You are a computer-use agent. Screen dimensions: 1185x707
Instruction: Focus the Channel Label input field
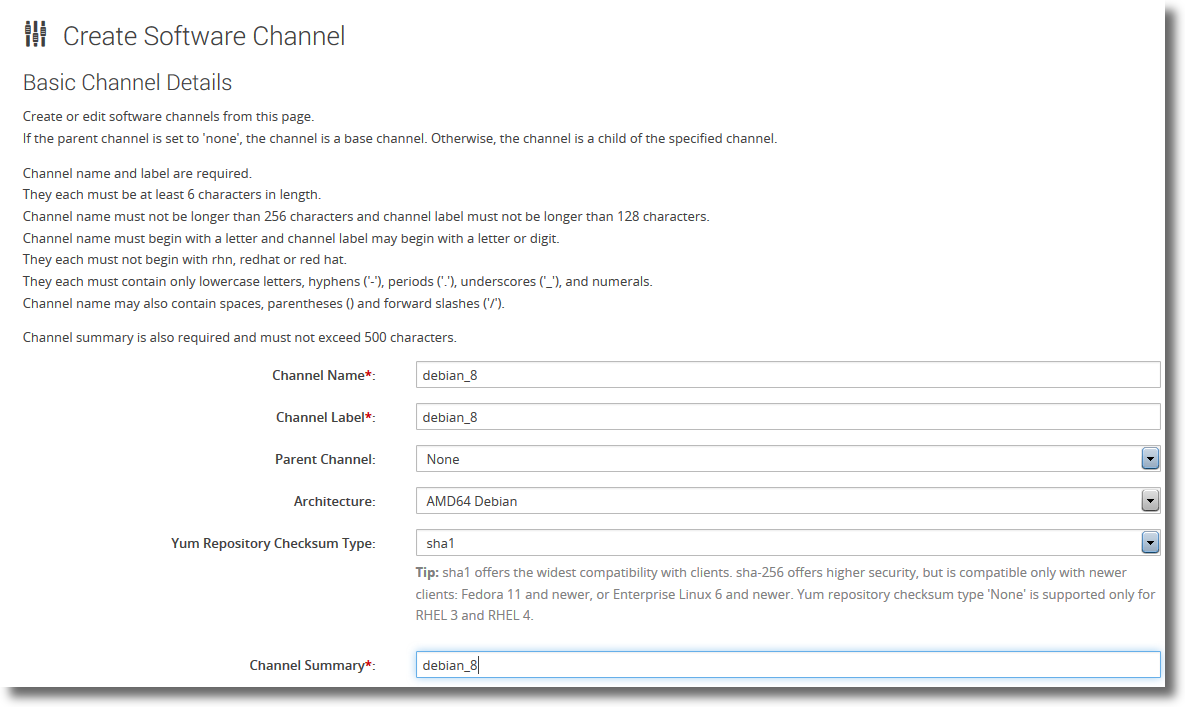pyautogui.click(x=787, y=417)
